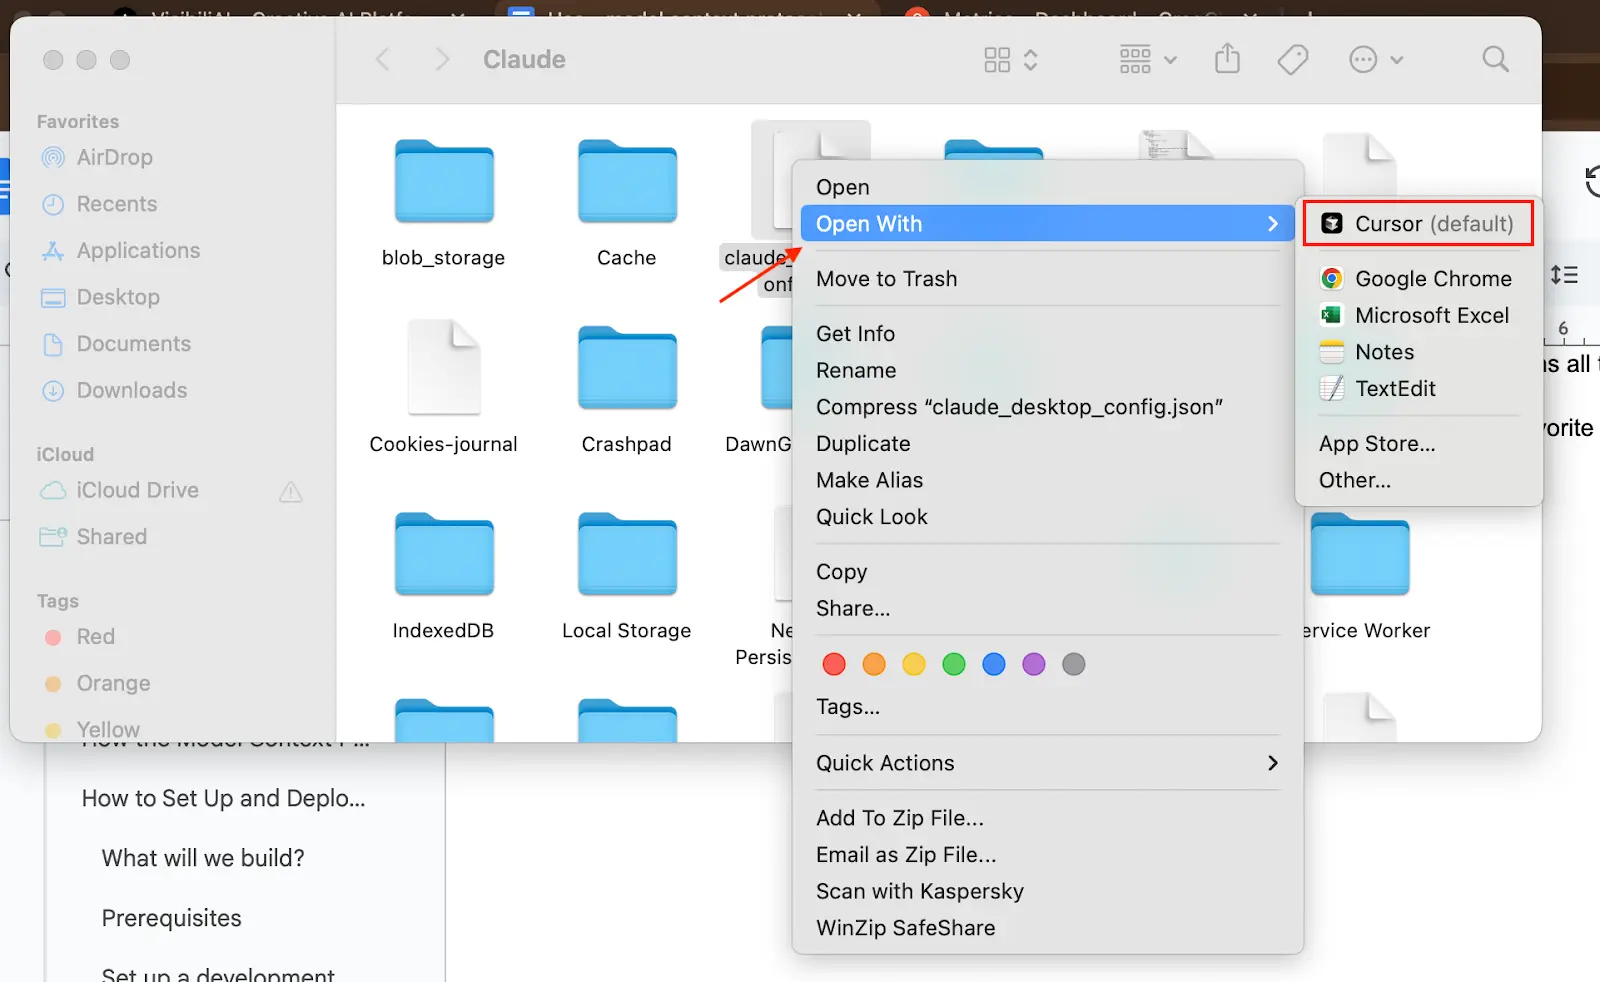Screen dimensions: 1600x982
Task: Open Applications in the Finder sidebar
Action: (x=120, y=250)
